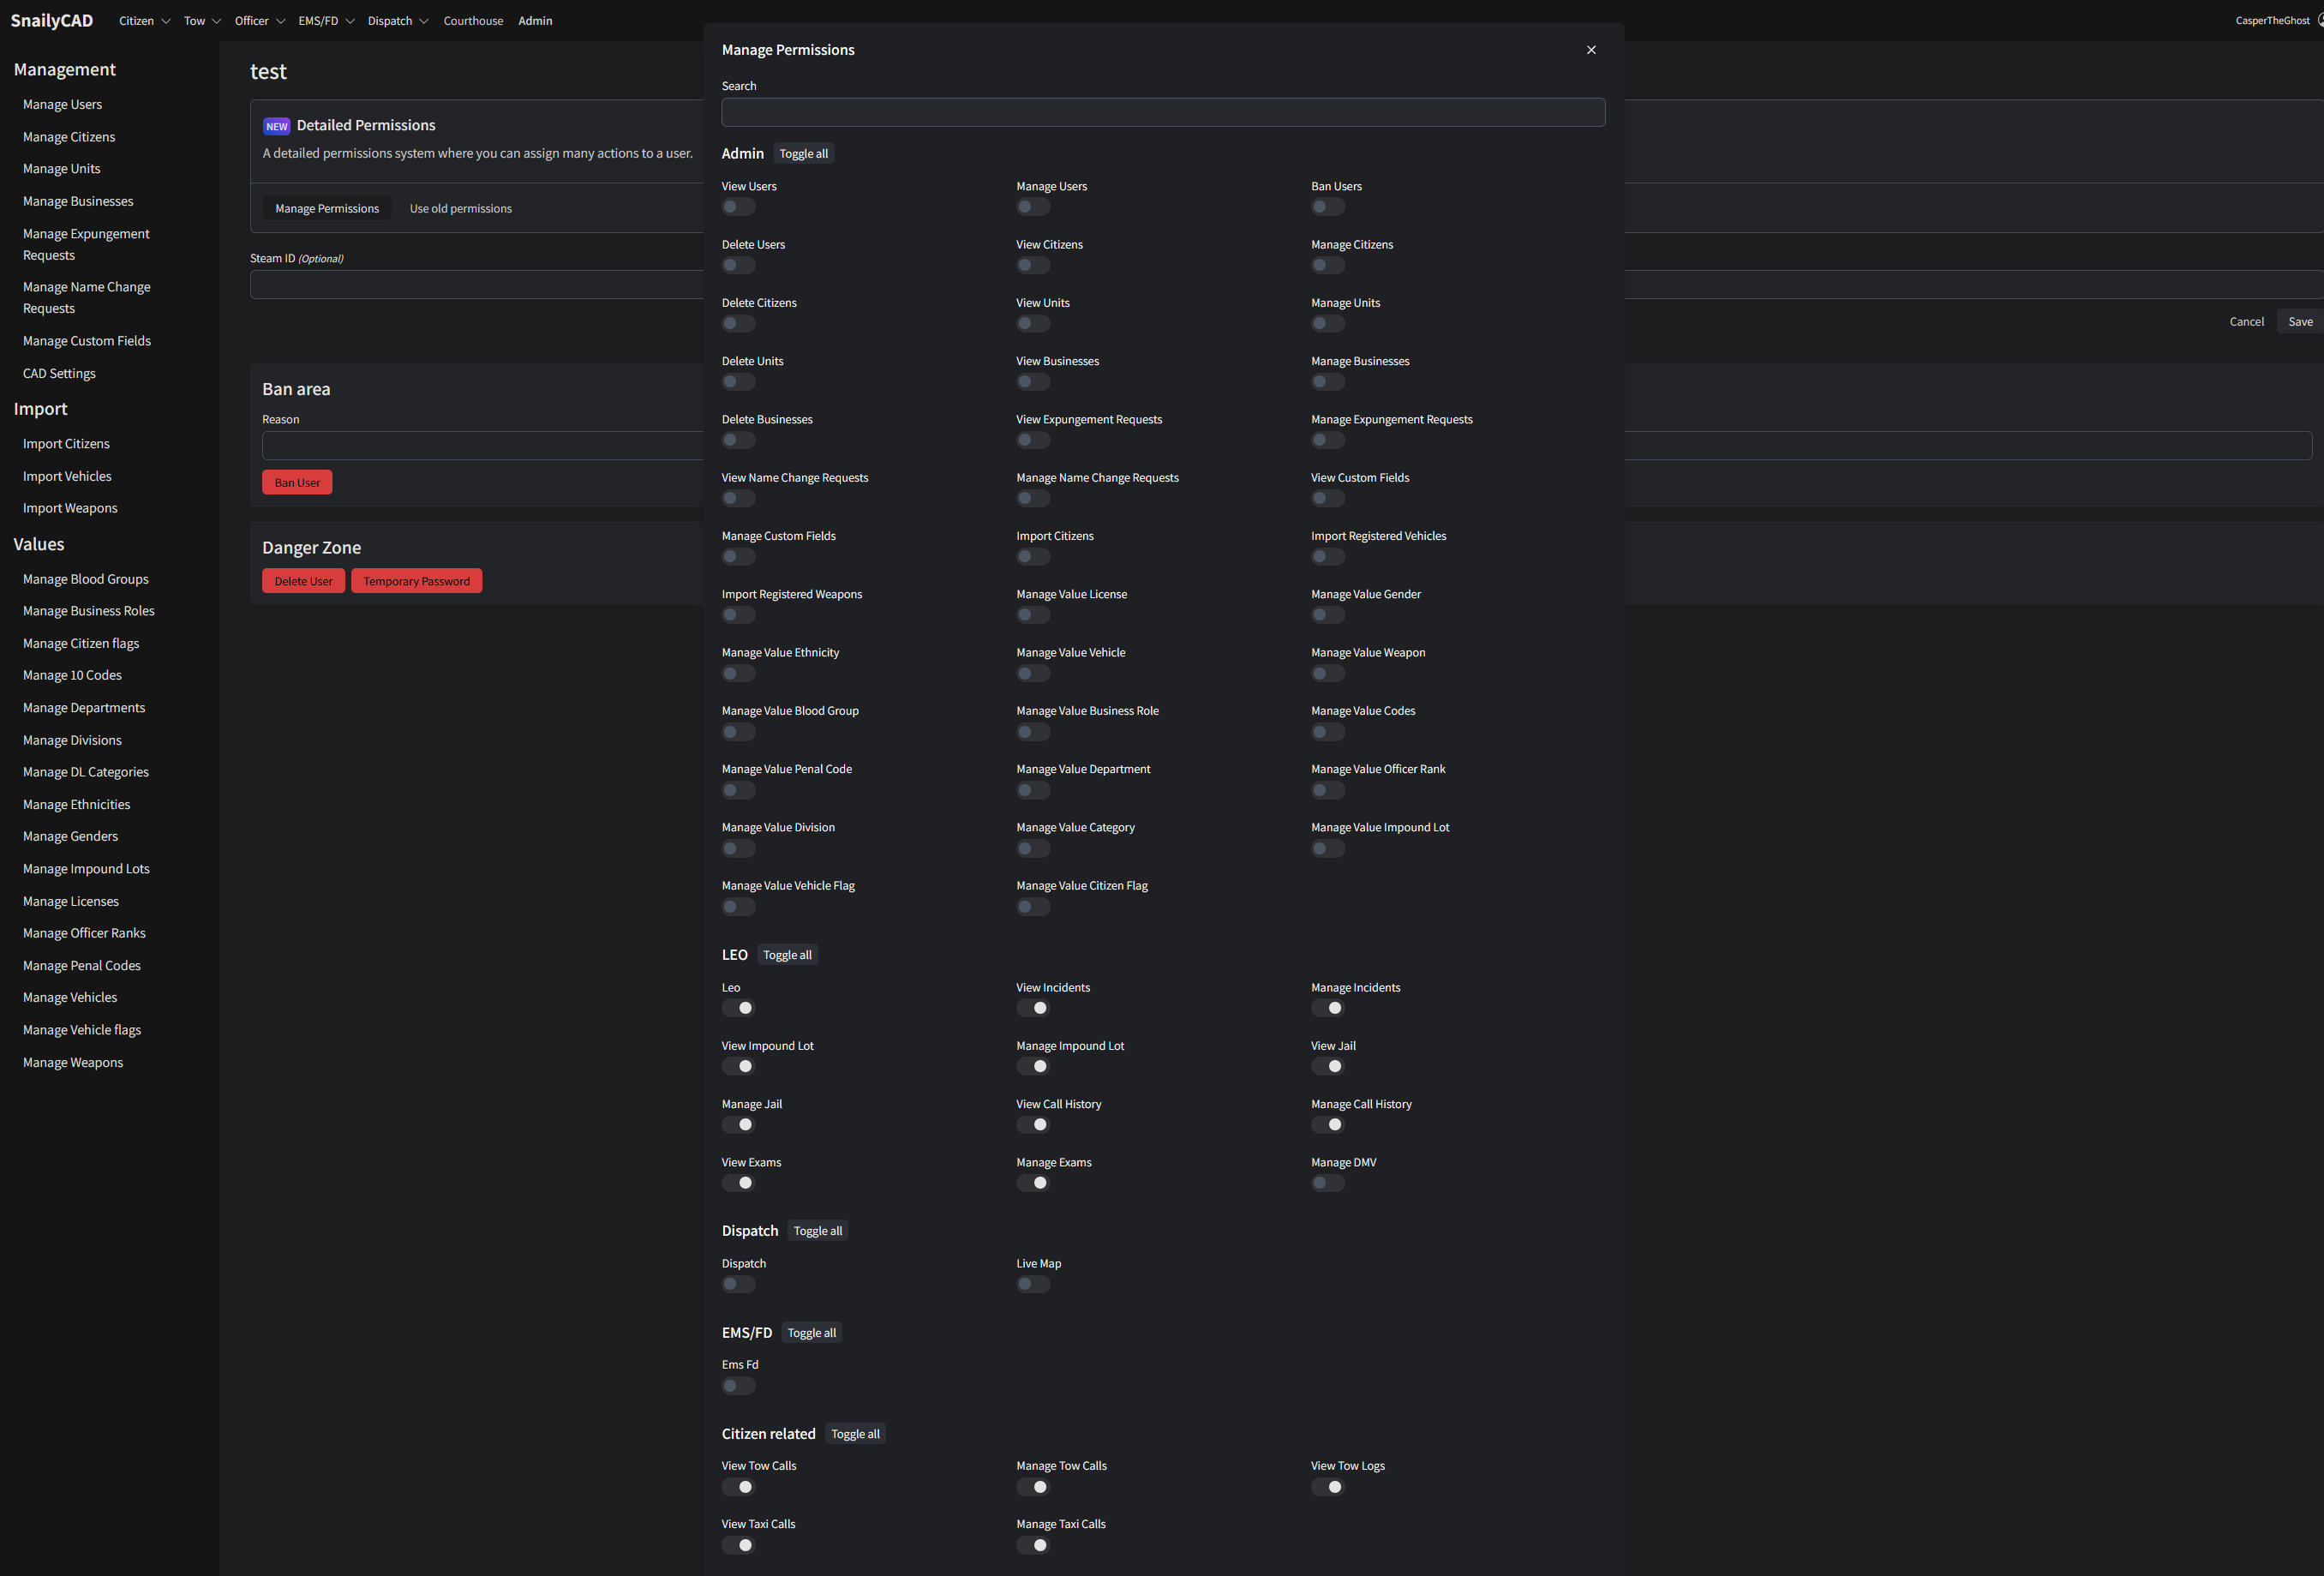Screen dimensions: 2324x1576
Task: Disable the Manage DMV permission
Action: tap(1328, 1182)
